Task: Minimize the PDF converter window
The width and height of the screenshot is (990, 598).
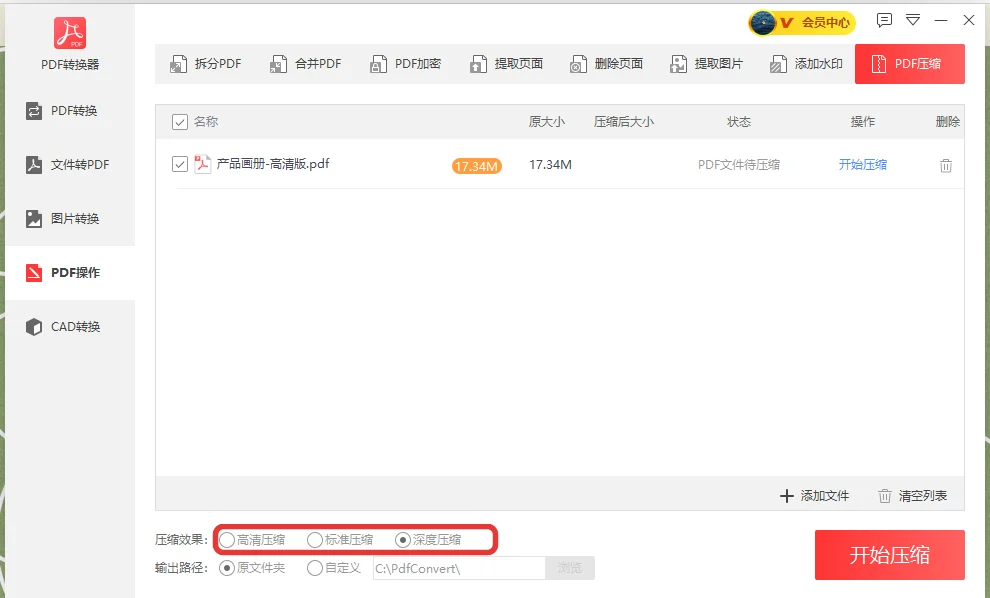Action: [941, 20]
